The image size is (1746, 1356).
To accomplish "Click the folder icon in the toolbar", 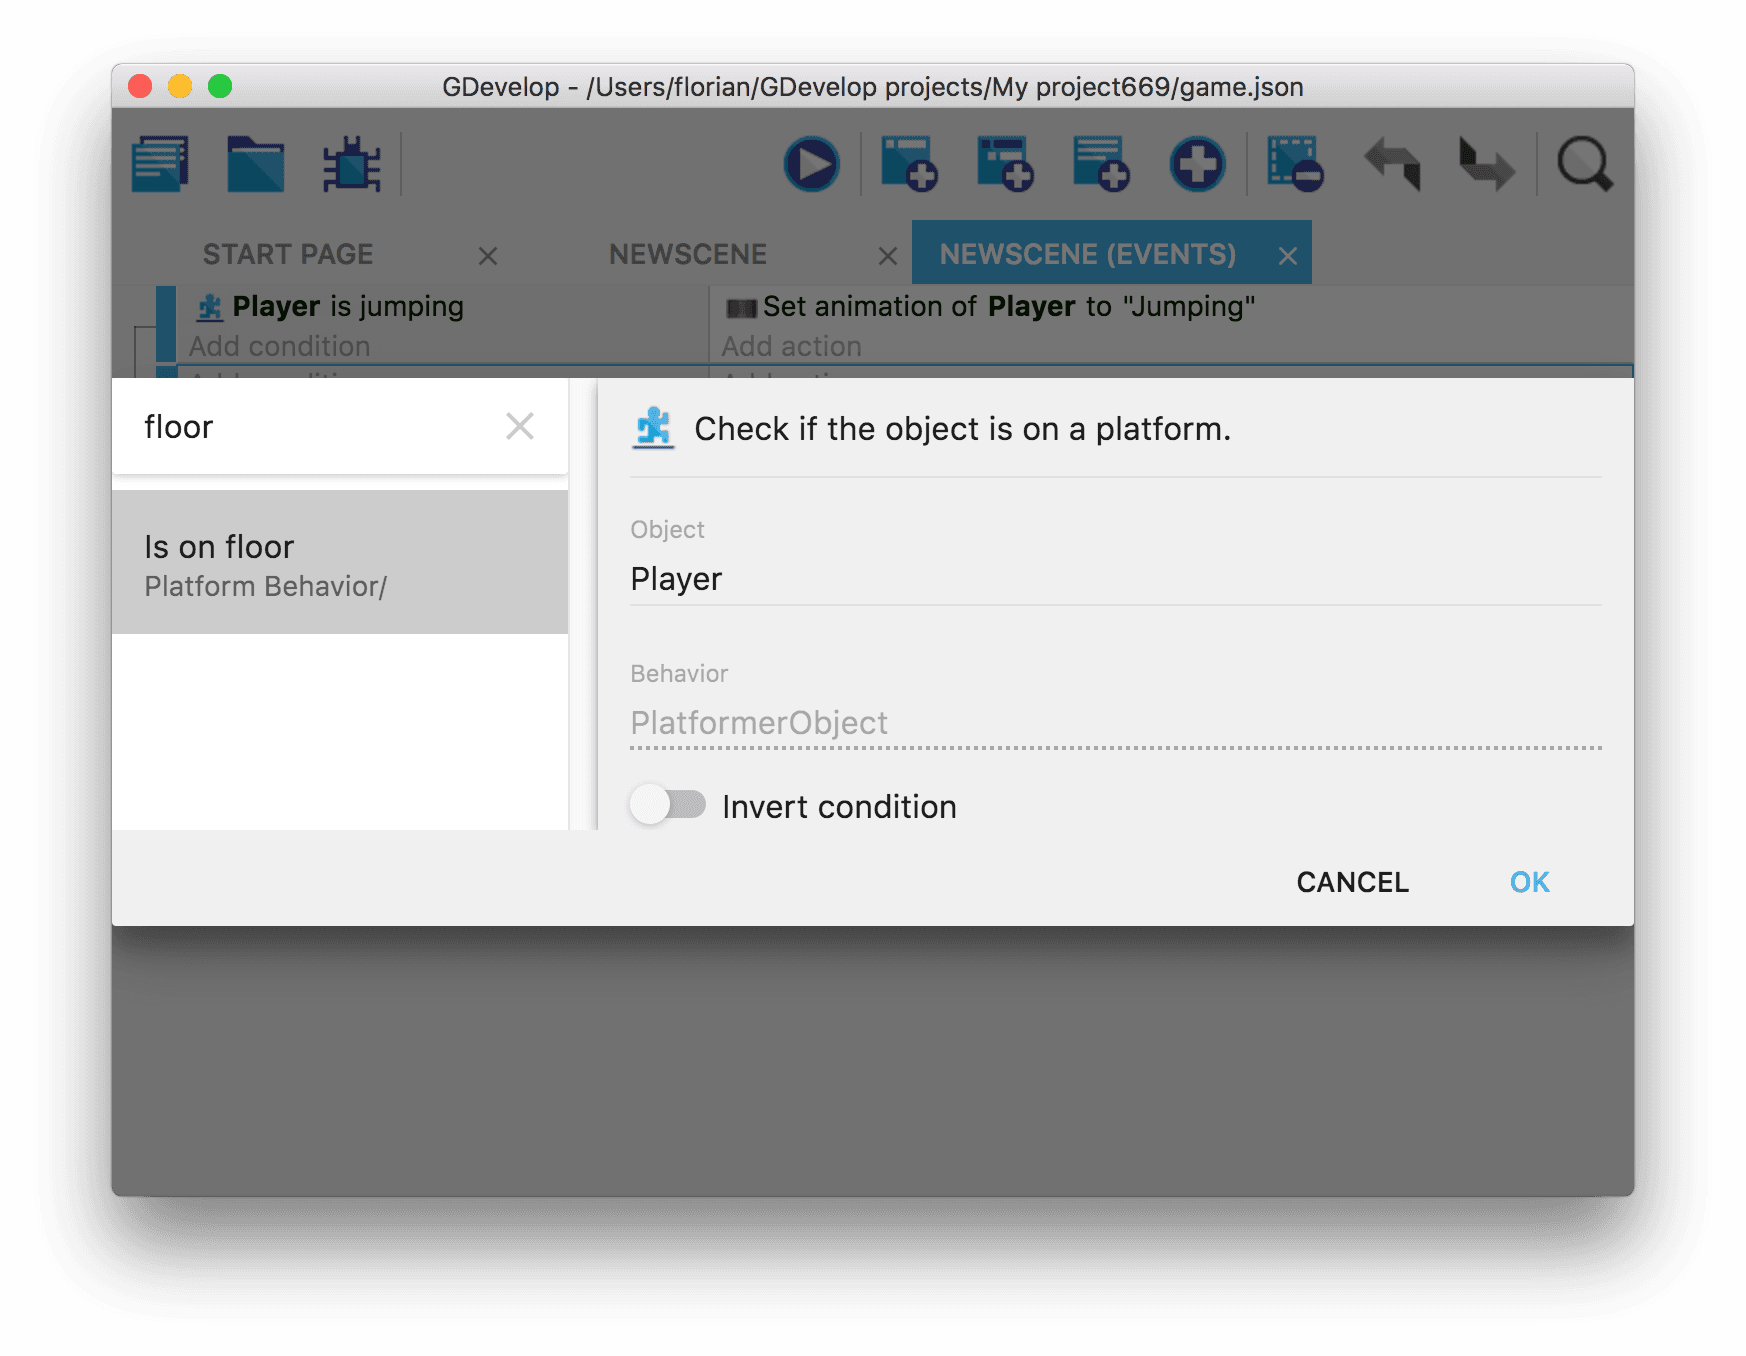I will (255, 164).
